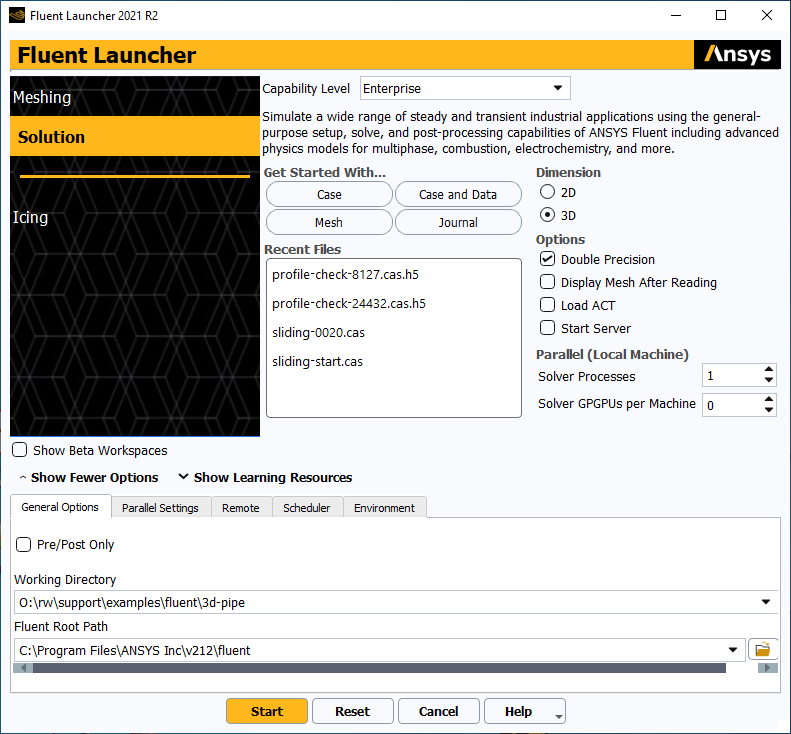This screenshot has width=791, height=734.
Task: Choose the Meshing workspace in sidebar
Action: [x=42, y=98]
